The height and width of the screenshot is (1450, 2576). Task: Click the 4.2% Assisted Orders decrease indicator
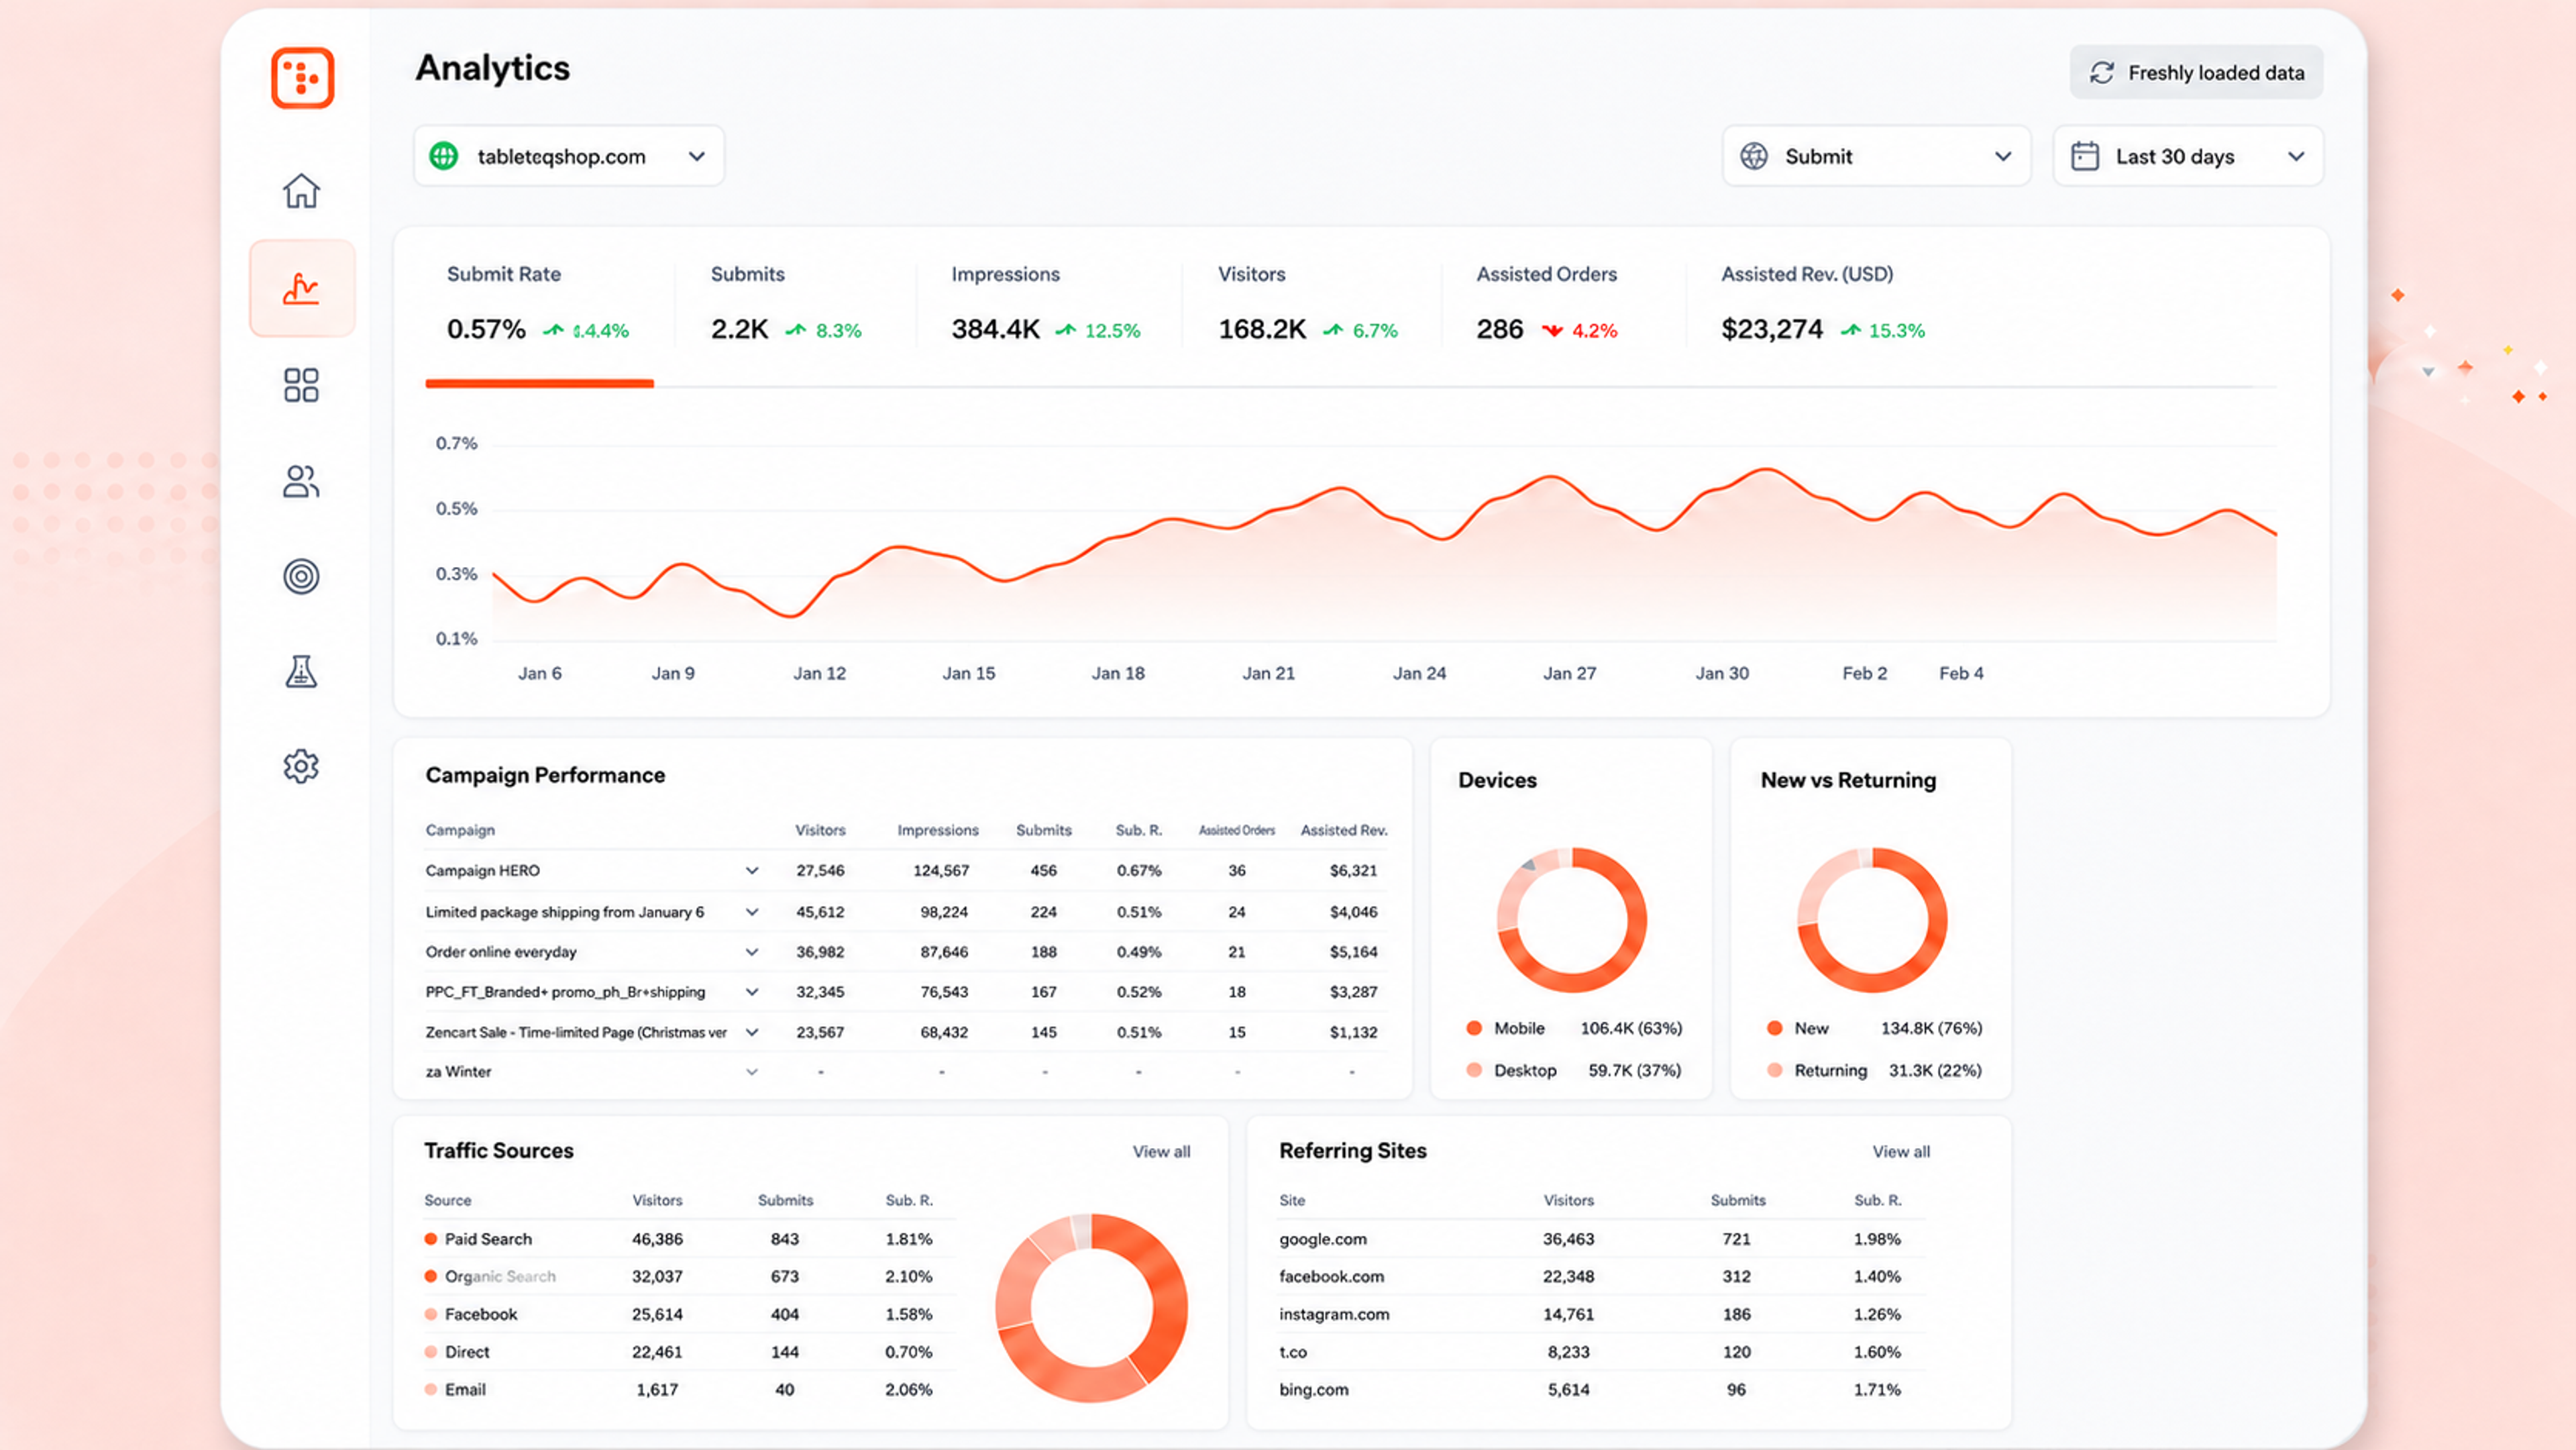[x=1580, y=330]
